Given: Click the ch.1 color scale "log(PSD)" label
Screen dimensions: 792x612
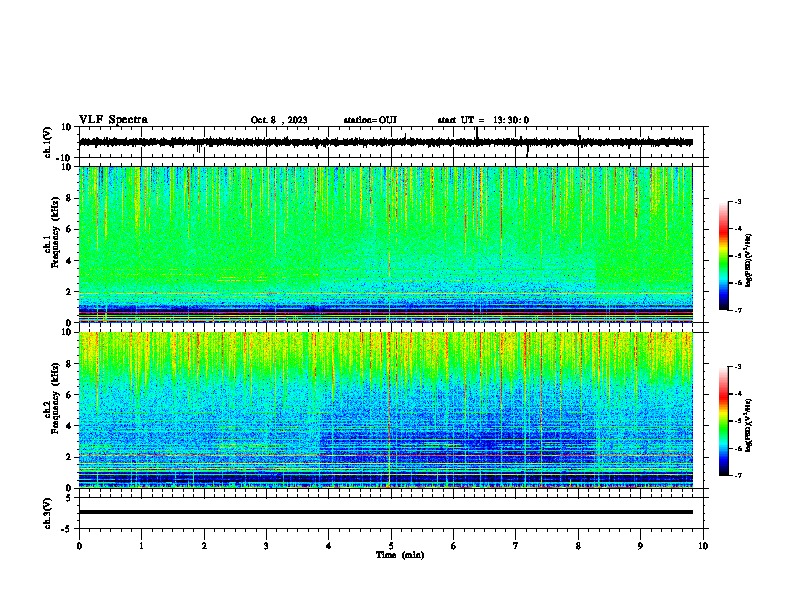Looking at the screenshot, I should point(748,261).
